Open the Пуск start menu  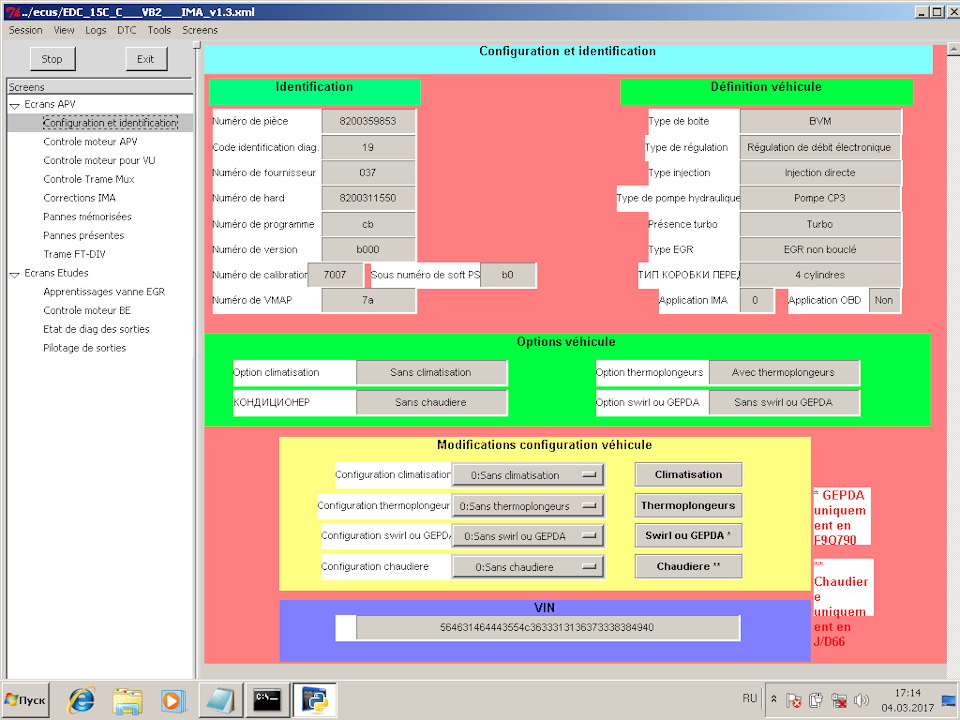[x=25, y=700]
